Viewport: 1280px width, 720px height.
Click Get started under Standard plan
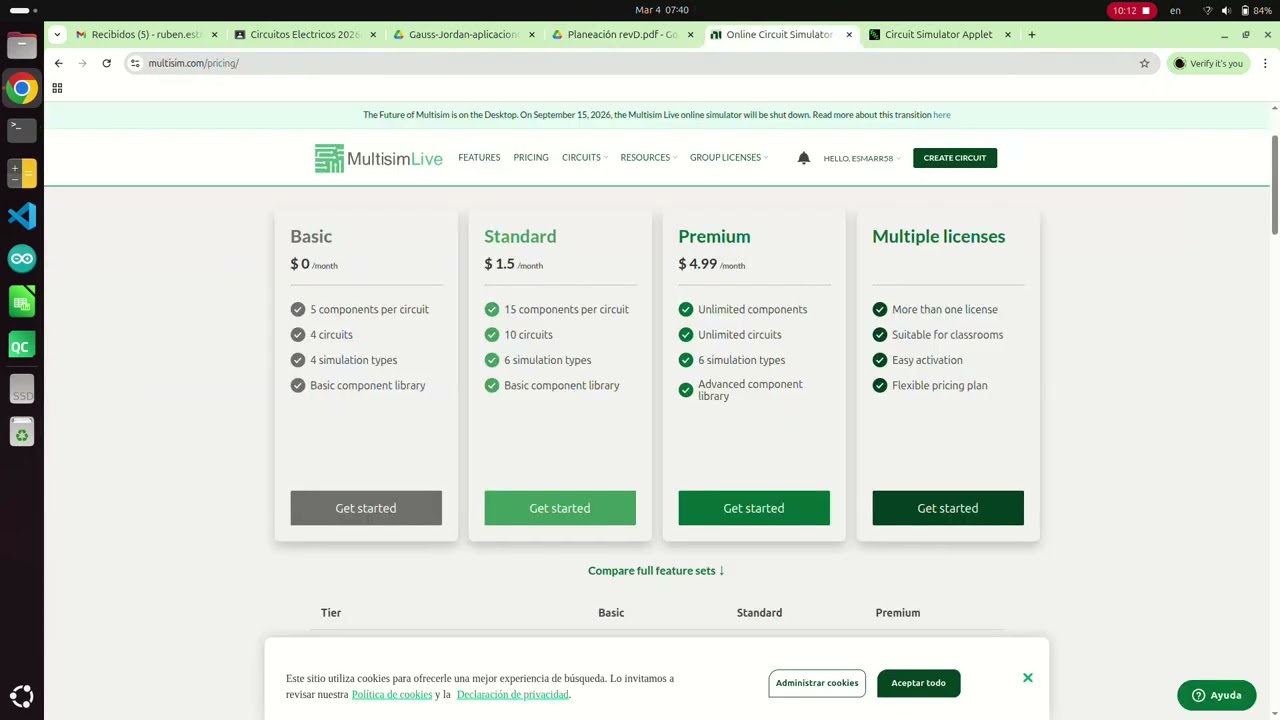coord(560,508)
